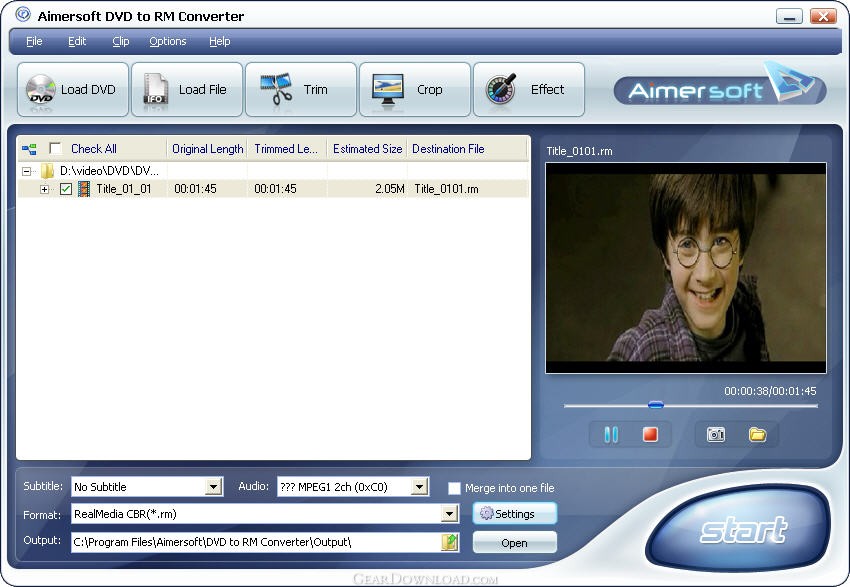Click the application icon in title bar
The image size is (850, 587).
point(22,15)
